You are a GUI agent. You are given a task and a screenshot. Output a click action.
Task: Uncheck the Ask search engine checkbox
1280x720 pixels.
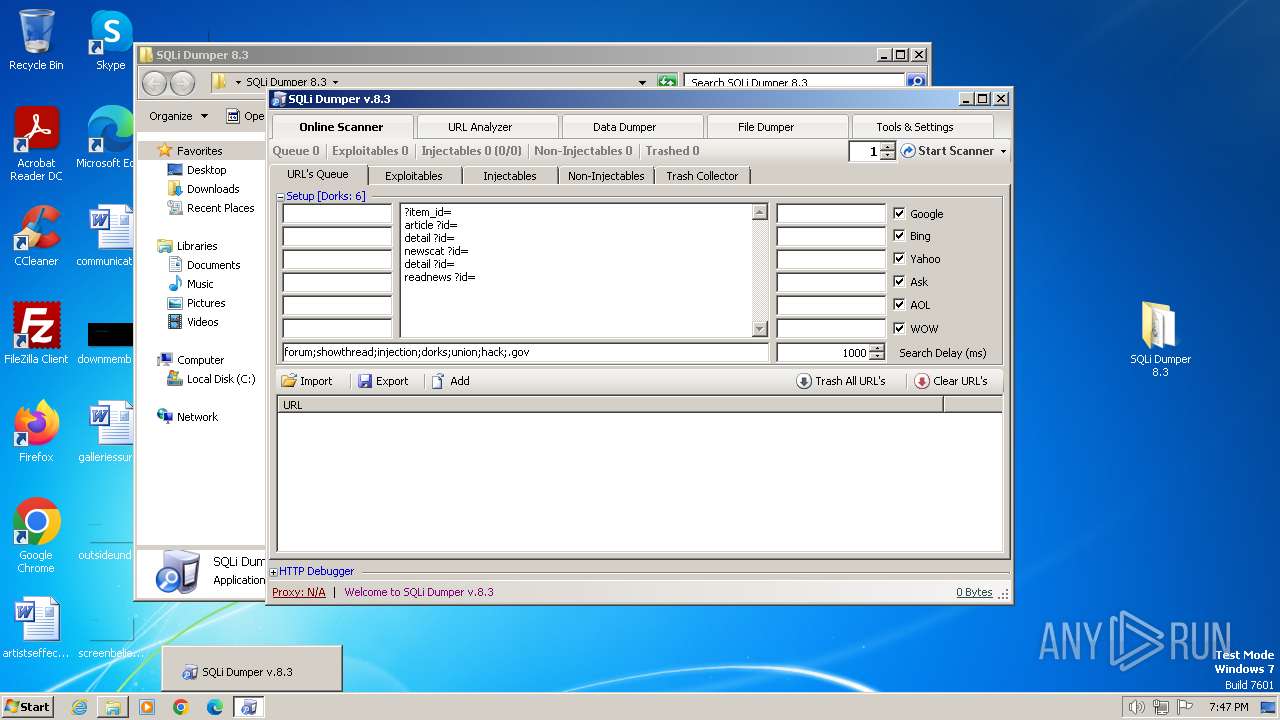(x=899, y=281)
